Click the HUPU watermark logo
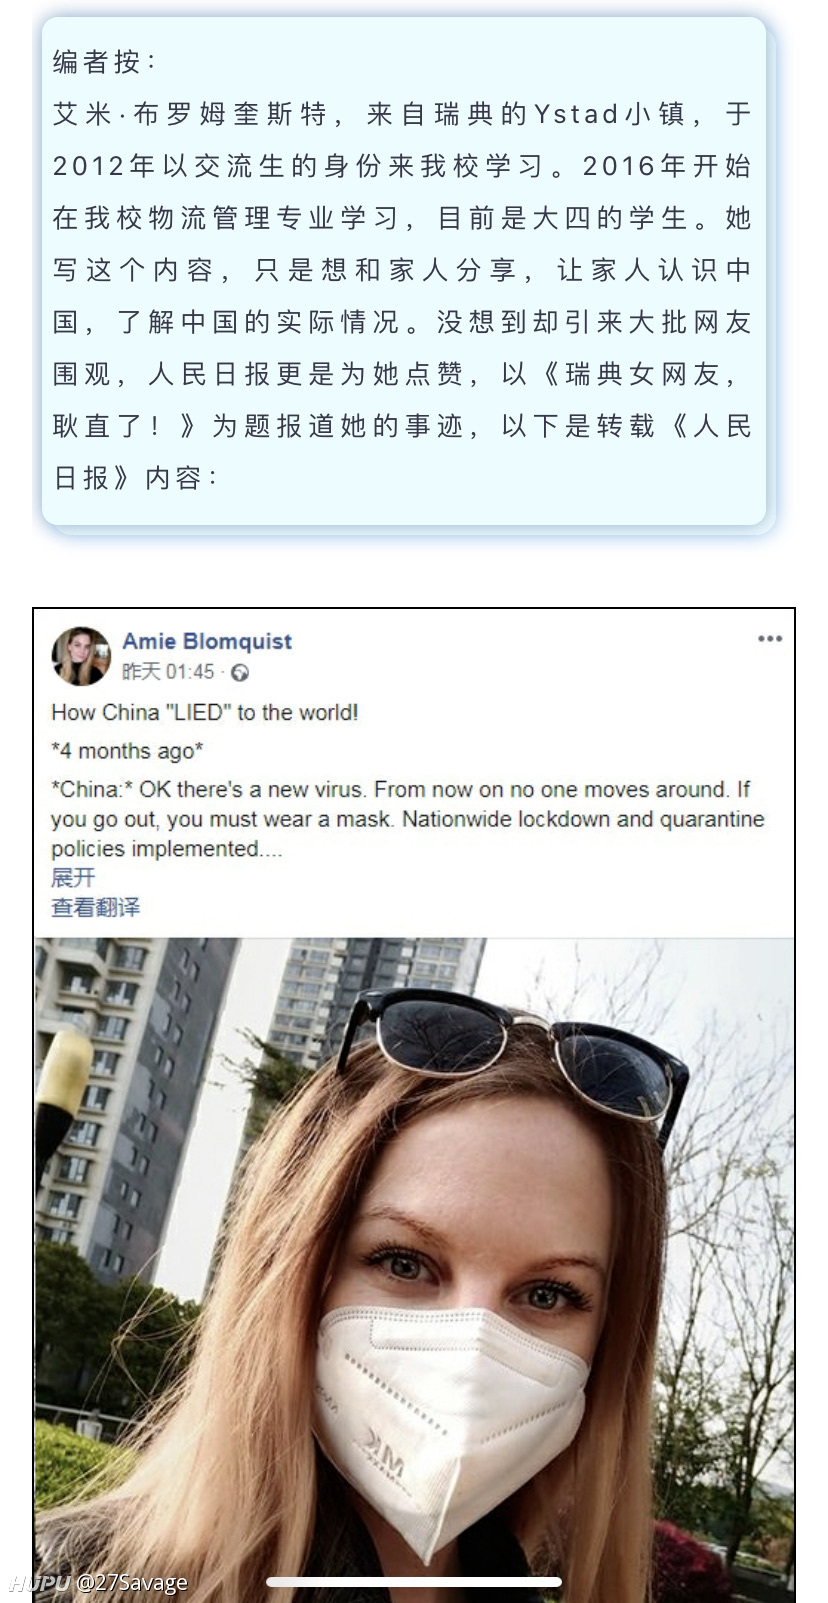The image size is (828, 1603). [39, 1583]
